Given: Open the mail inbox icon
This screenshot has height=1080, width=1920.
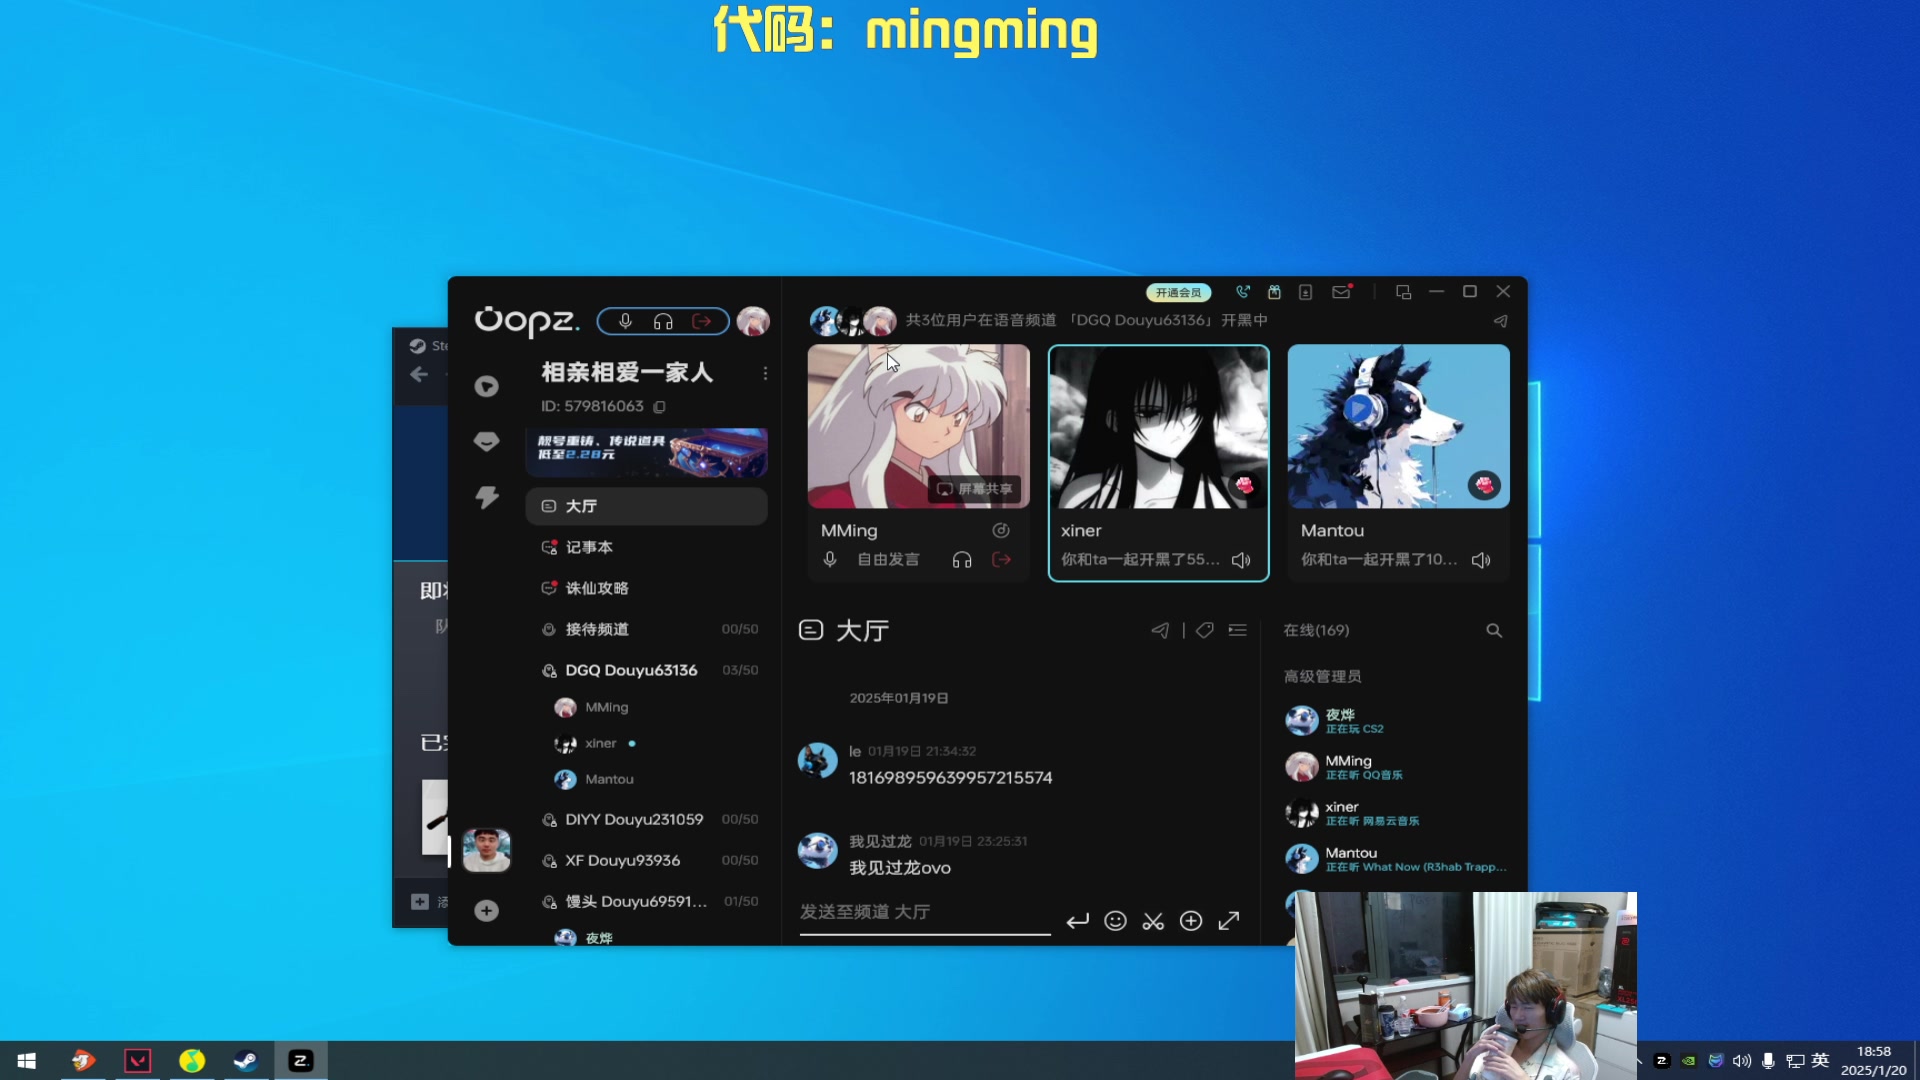Looking at the screenshot, I should [1341, 292].
